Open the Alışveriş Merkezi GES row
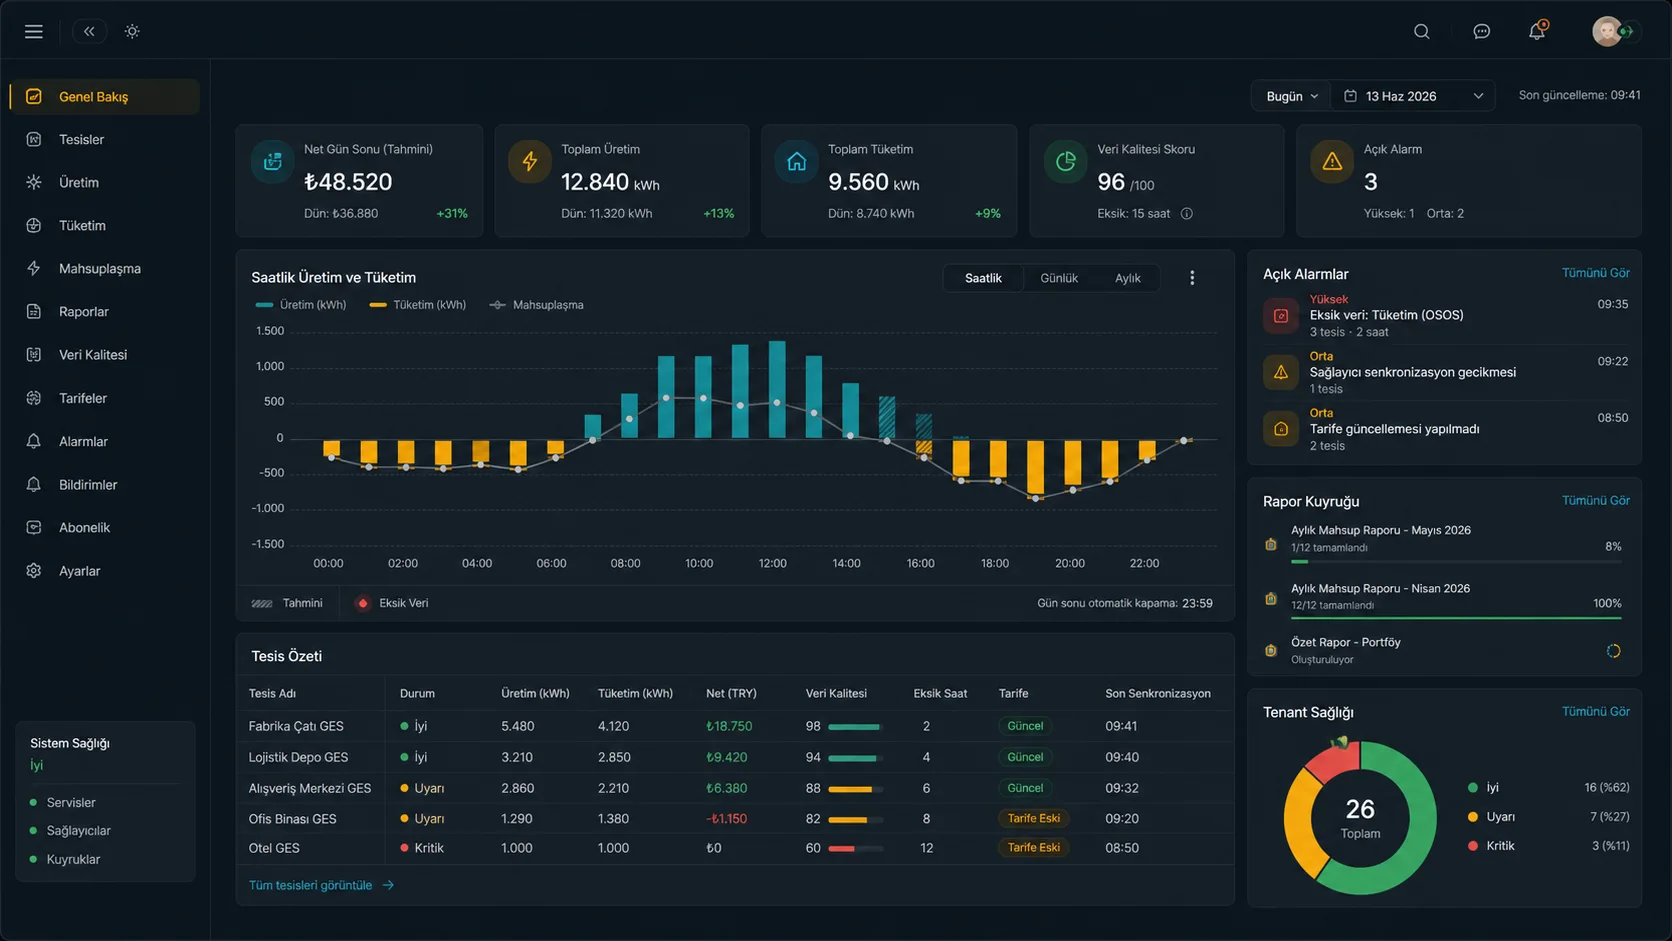Image resolution: width=1672 pixels, height=941 pixels. (x=735, y=789)
